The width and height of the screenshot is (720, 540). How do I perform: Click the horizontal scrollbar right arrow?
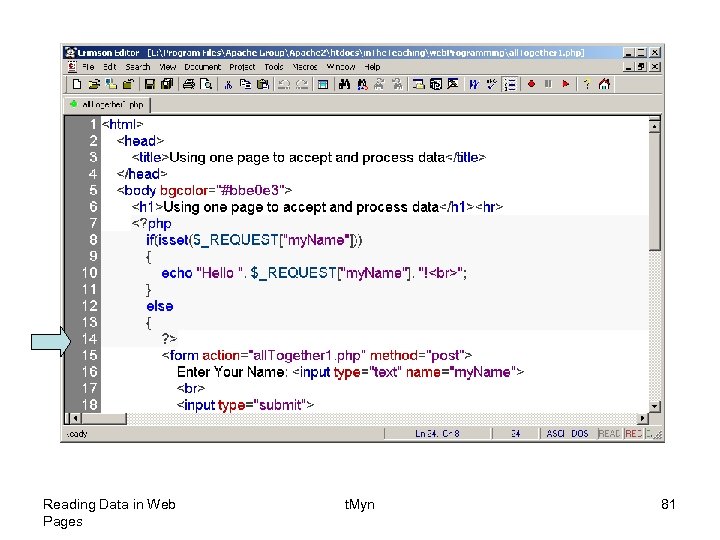(643, 418)
